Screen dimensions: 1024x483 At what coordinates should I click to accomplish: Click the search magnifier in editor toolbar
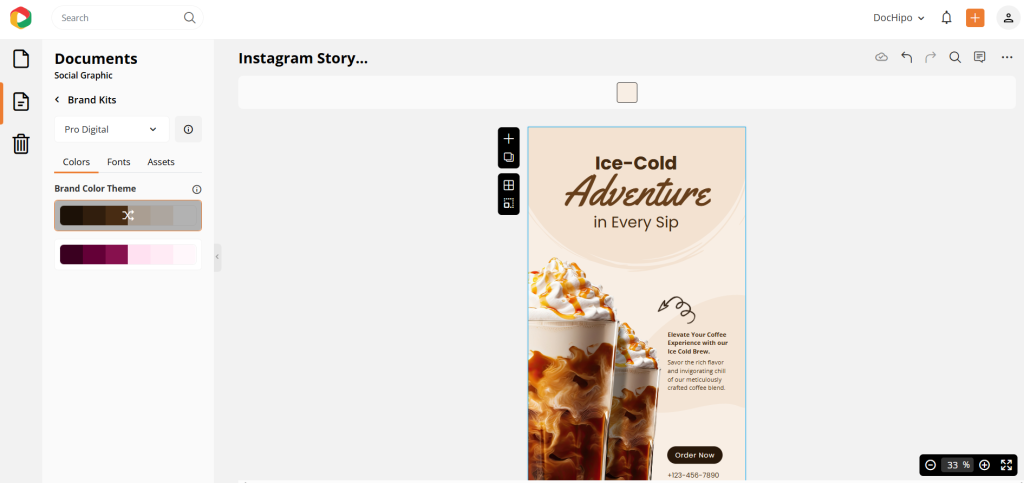pyautogui.click(x=955, y=57)
